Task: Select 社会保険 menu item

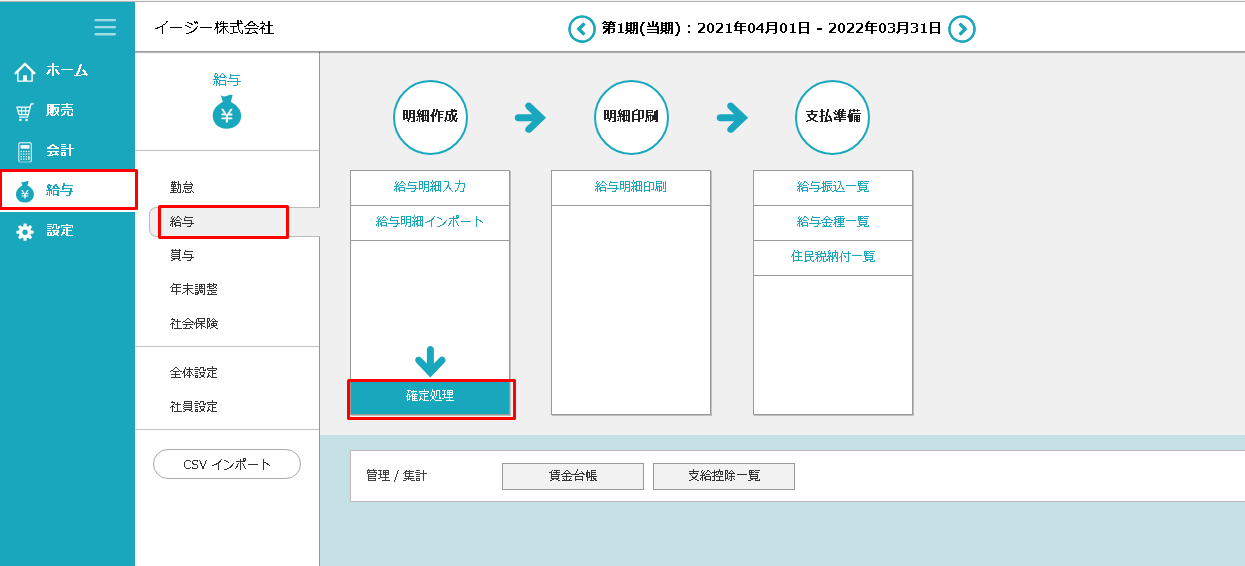Action: pyautogui.click(x=194, y=323)
